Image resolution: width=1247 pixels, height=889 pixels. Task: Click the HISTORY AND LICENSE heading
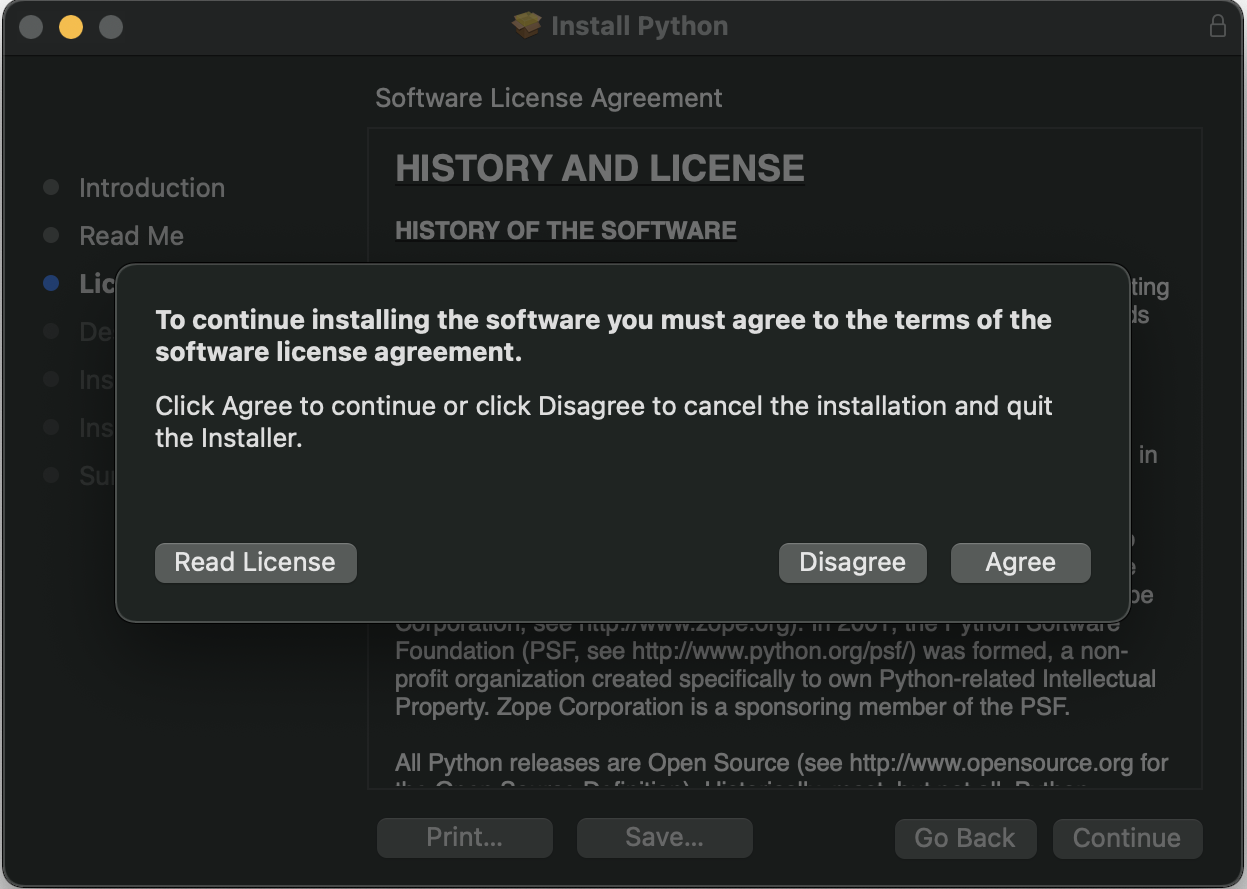600,168
